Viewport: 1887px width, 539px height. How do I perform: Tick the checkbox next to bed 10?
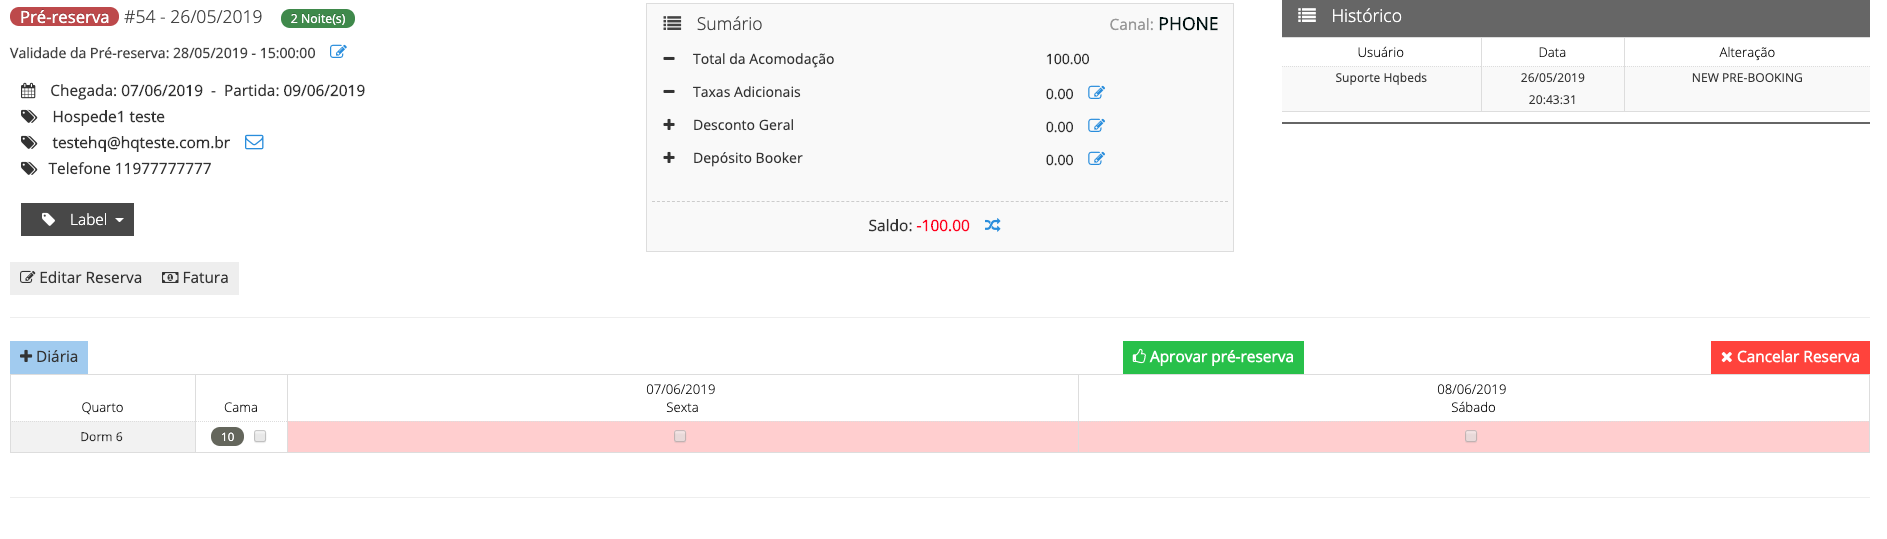click(260, 436)
